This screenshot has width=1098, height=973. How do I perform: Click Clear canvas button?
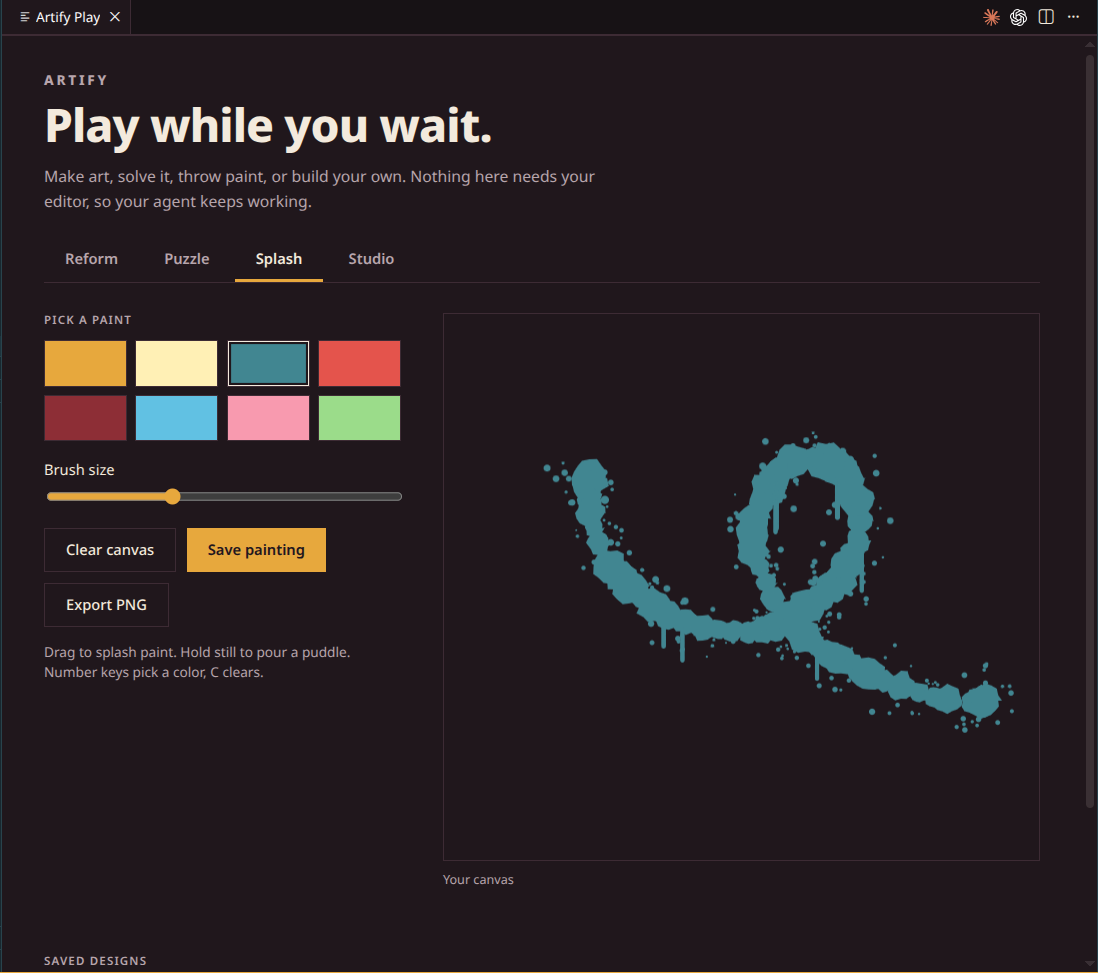pyautogui.click(x=110, y=550)
